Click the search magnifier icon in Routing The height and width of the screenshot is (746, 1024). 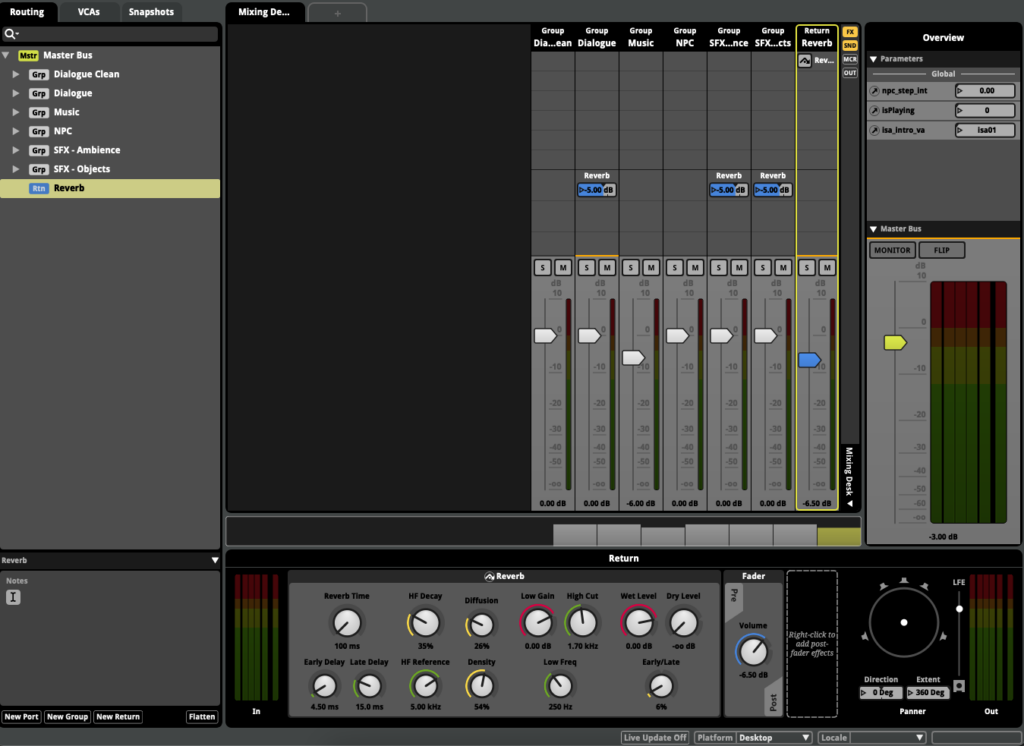(x=10, y=34)
